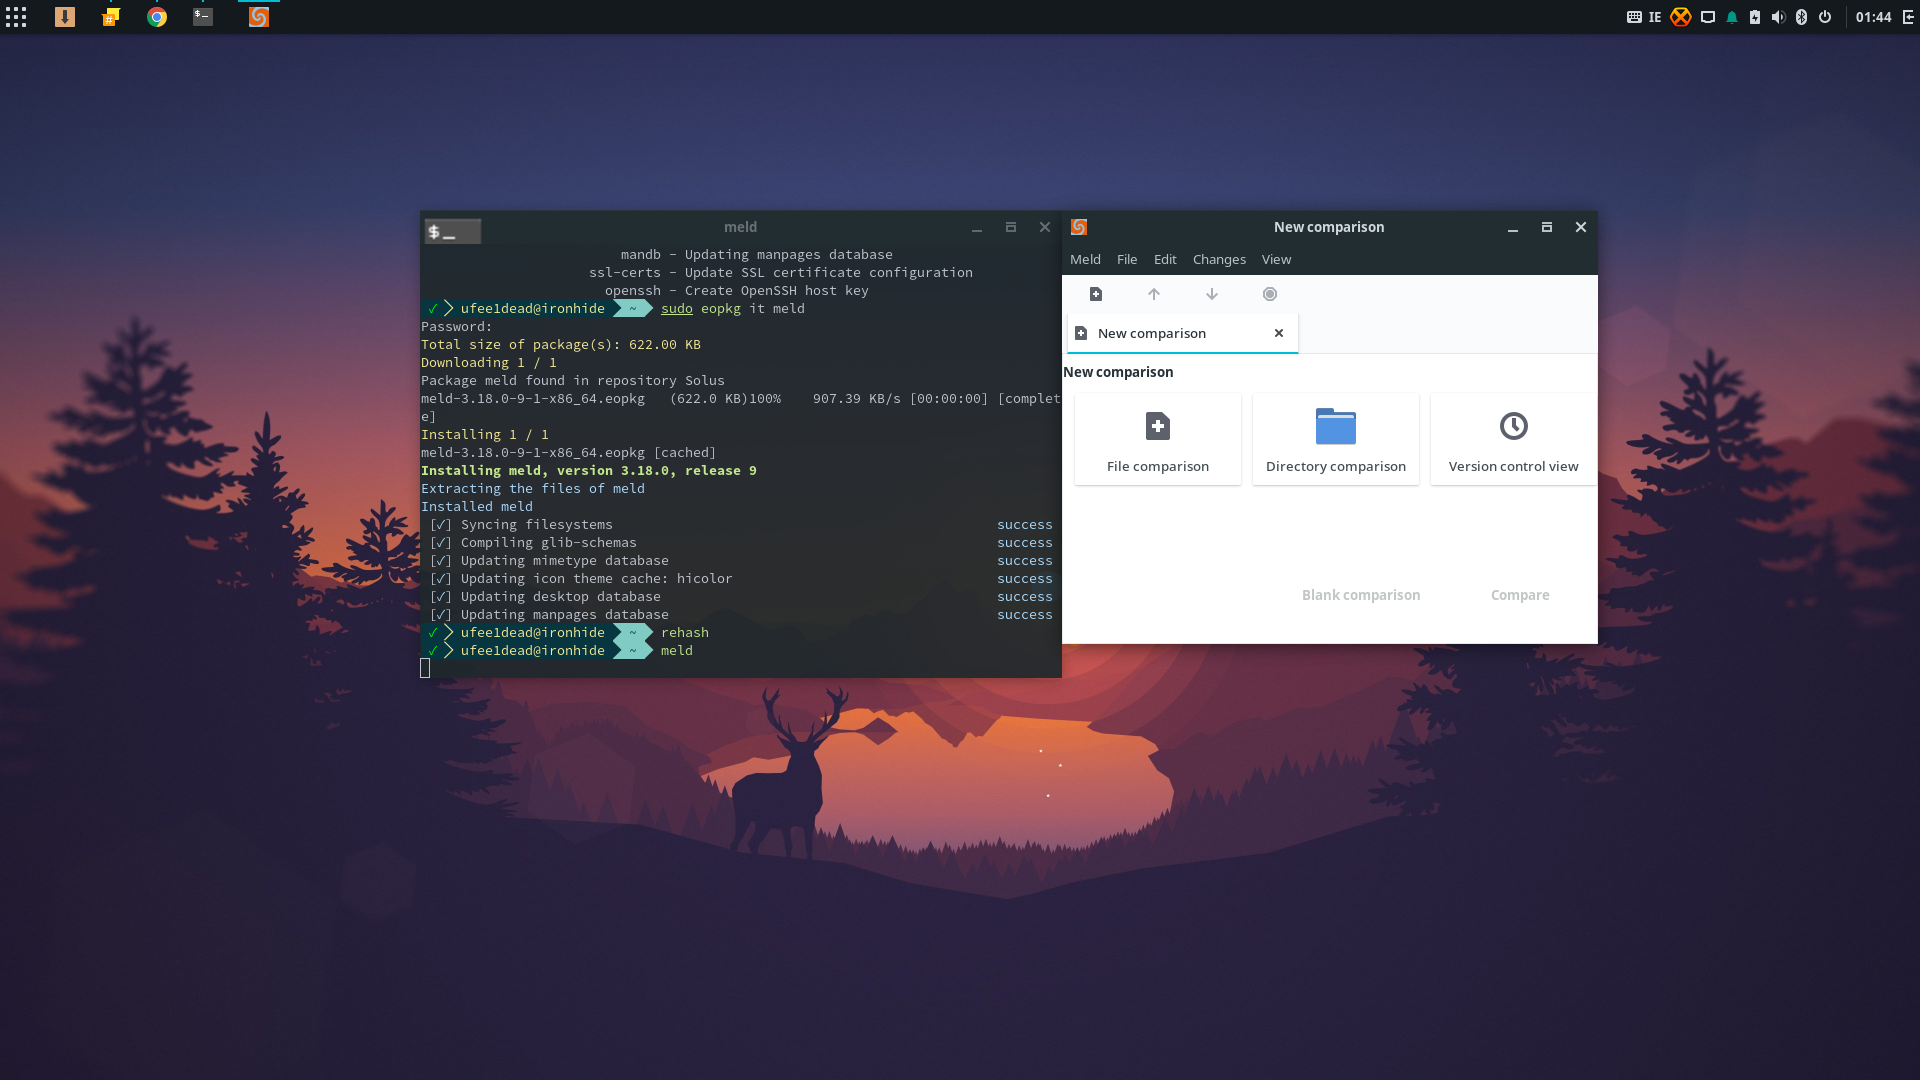This screenshot has height=1080, width=1920.
Task: Click 'Package meld found in repository Solus' line
Action: coord(573,381)
